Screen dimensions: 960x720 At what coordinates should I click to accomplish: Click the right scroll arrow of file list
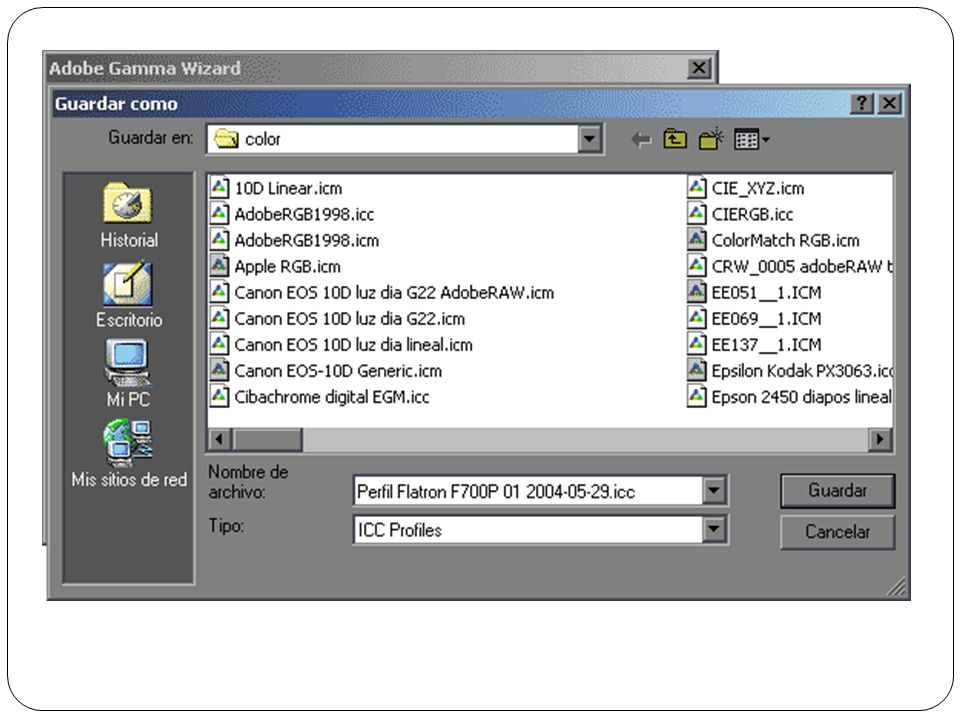point(880,438)
